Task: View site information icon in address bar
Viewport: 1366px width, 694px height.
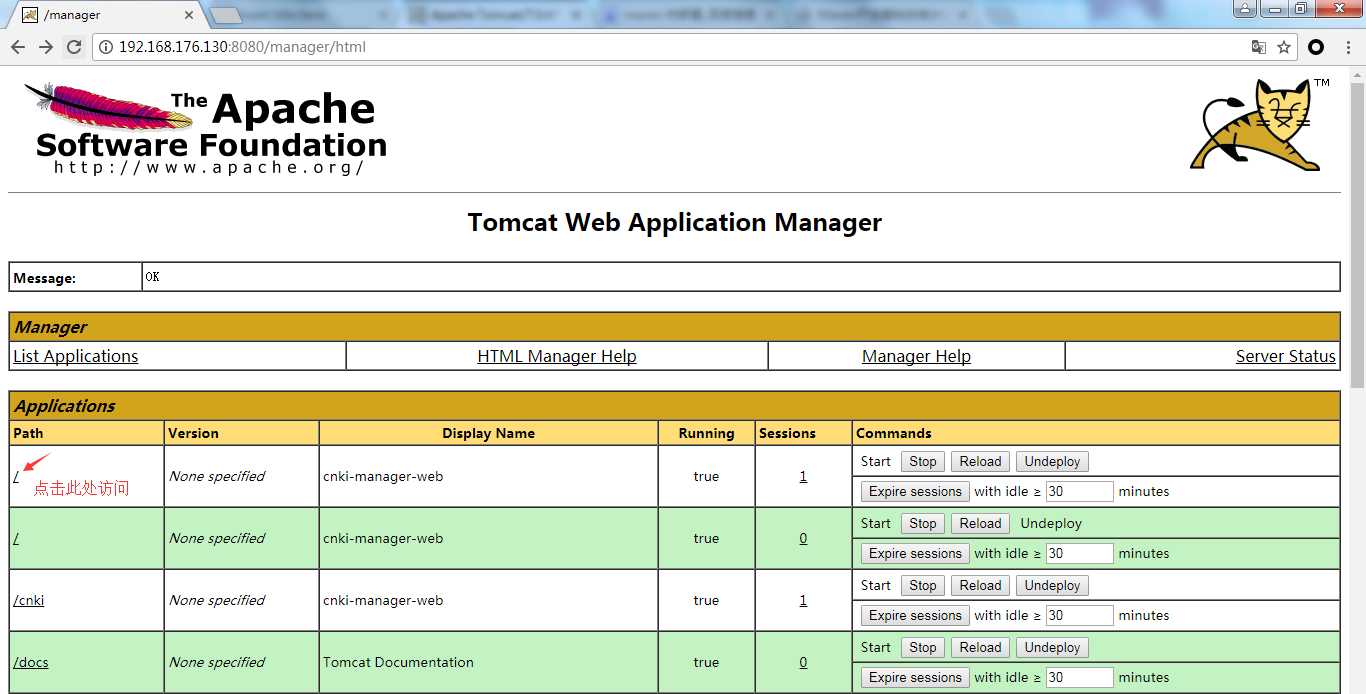Action: pyautogui.click(x=106, y=47)
